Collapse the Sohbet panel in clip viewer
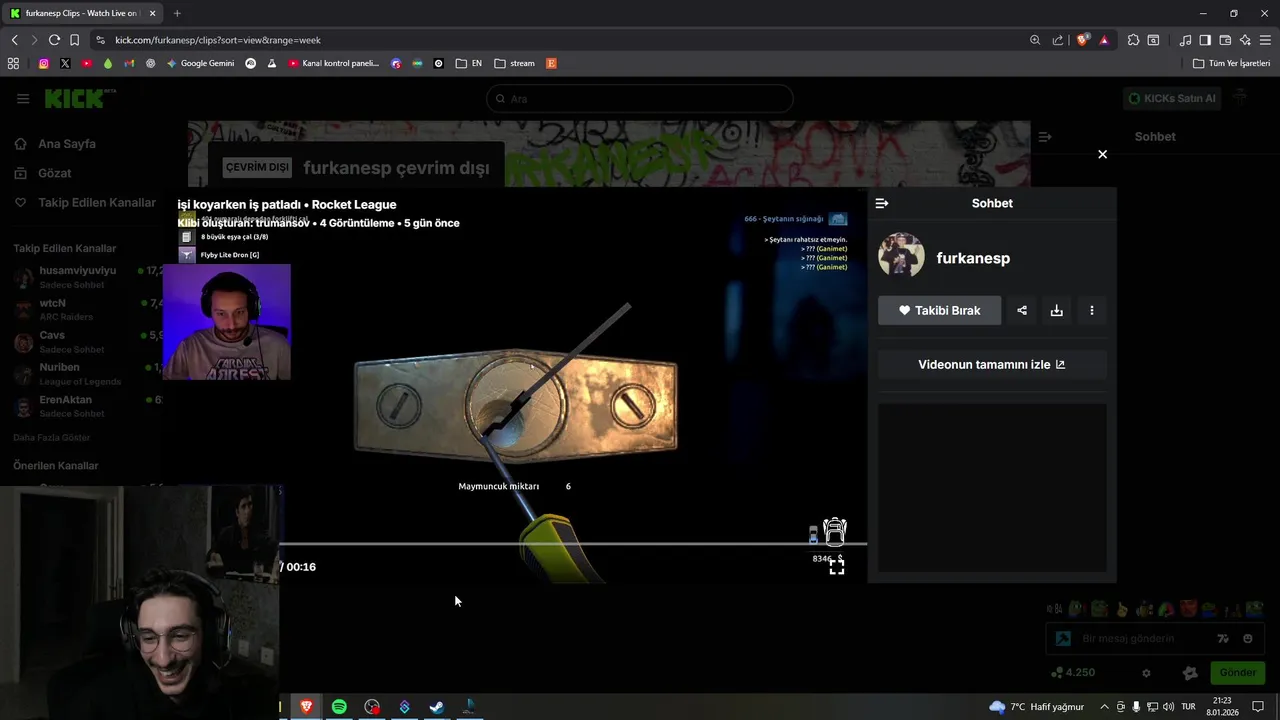Viewport: 1280px width, 720px height. tap(881, 203)
